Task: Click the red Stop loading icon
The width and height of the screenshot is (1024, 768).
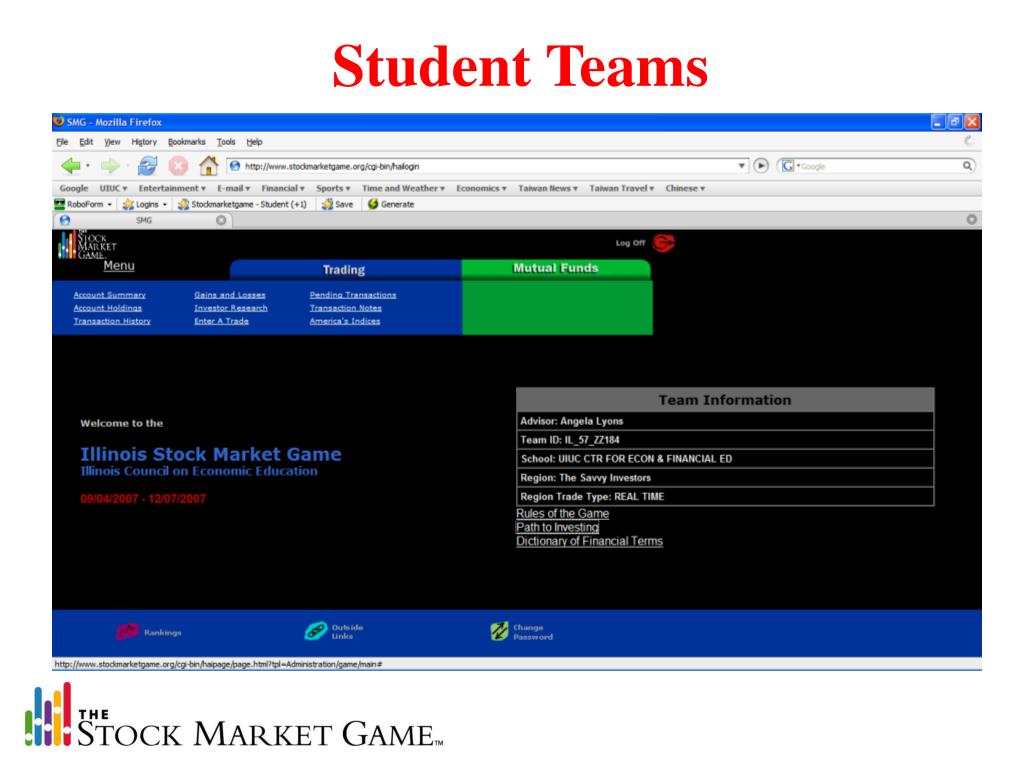Action: 178,166
